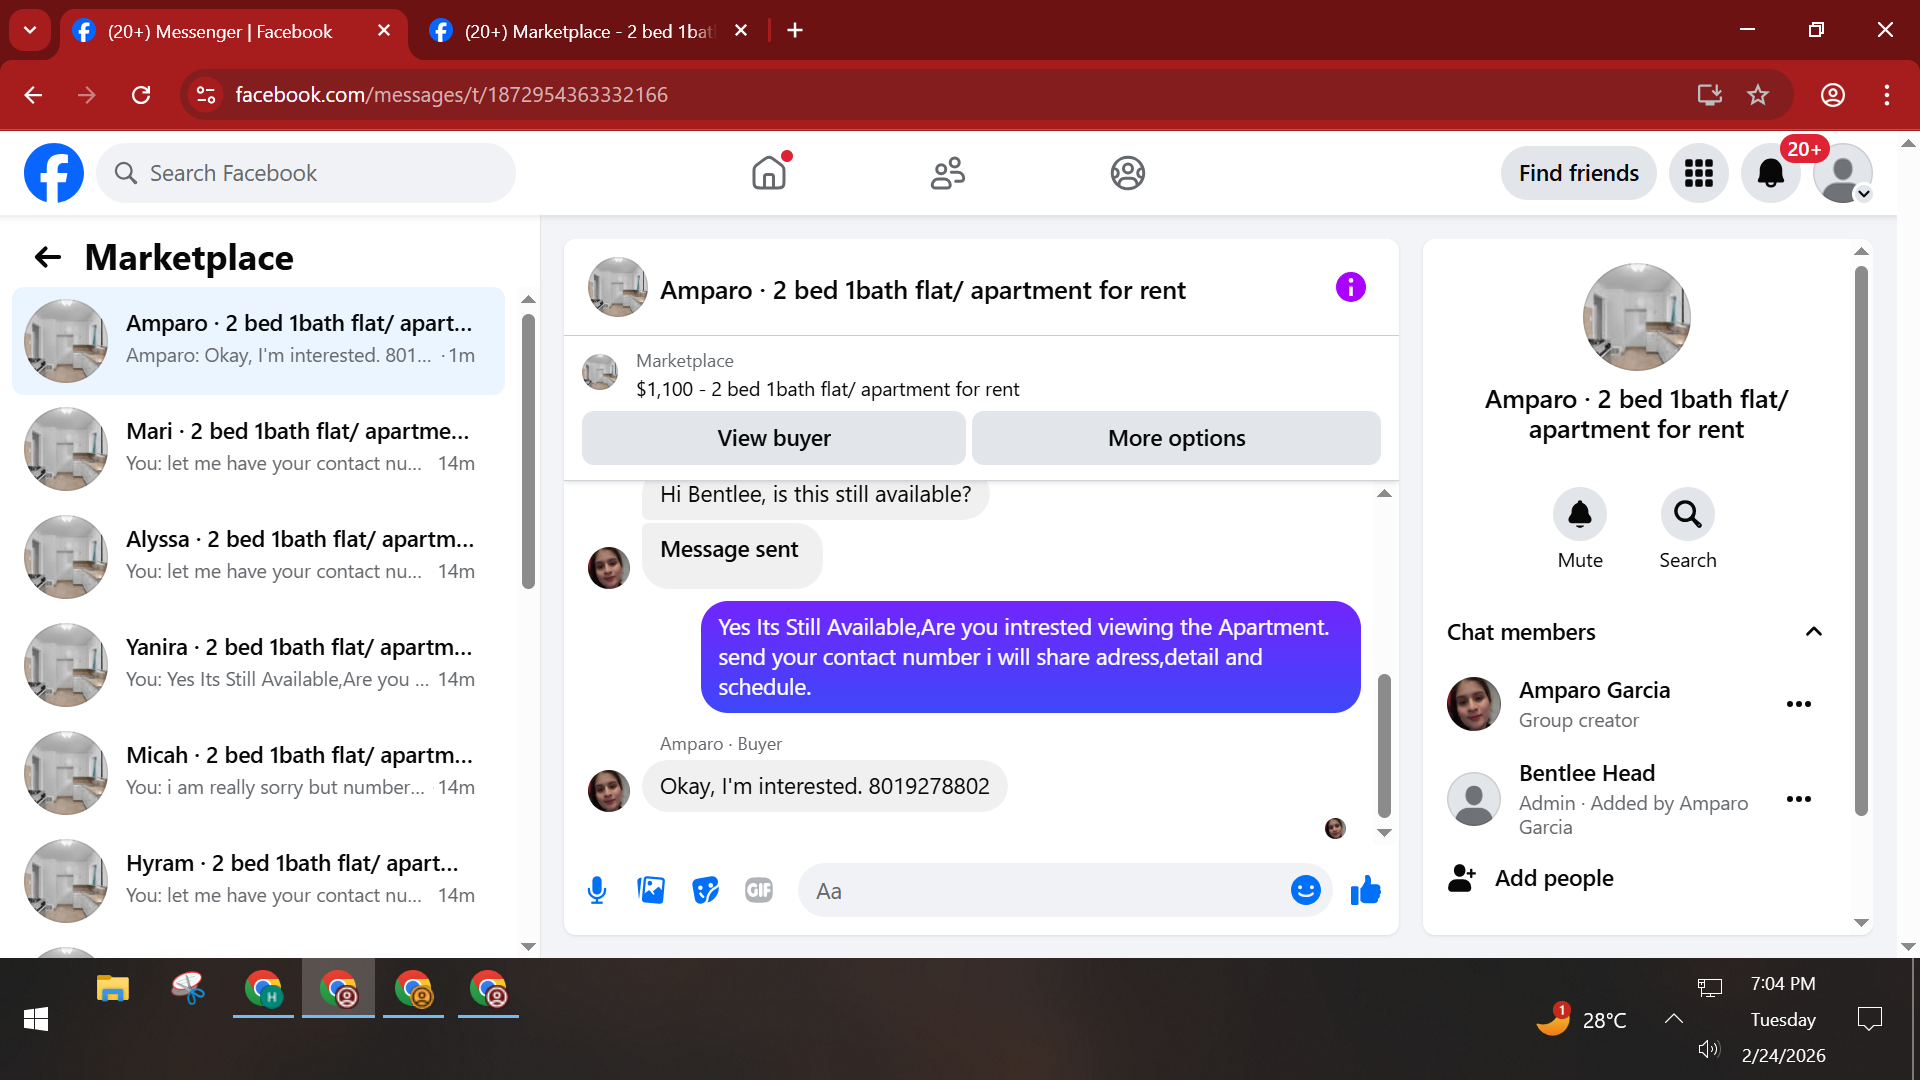Attach a photo using image icon
This screenshot has width=1920, height=1080.
tap(651, 890)
